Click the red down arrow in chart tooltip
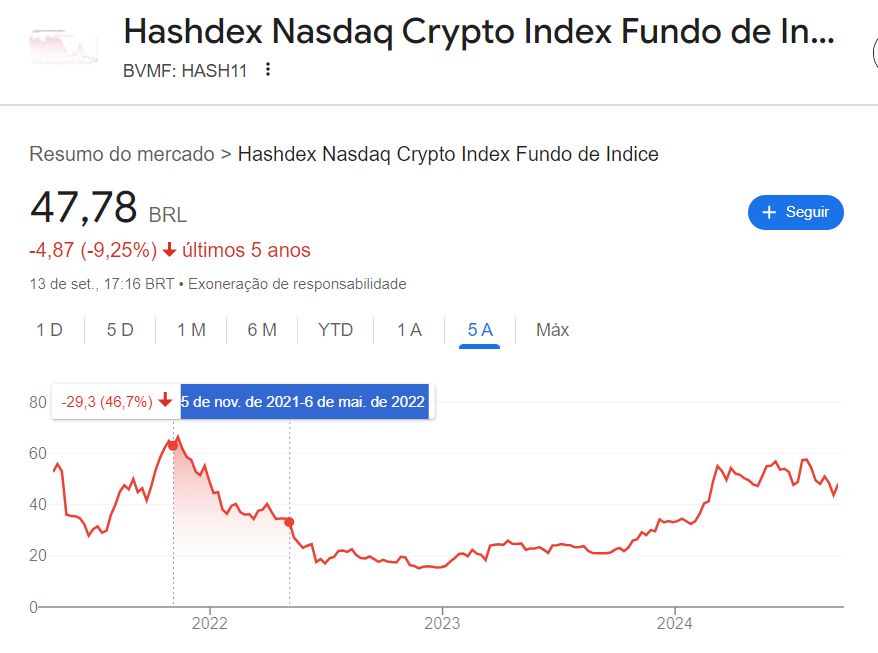This screenshot has width=878, height=653. pyautogui.click(x=165, y=401)
